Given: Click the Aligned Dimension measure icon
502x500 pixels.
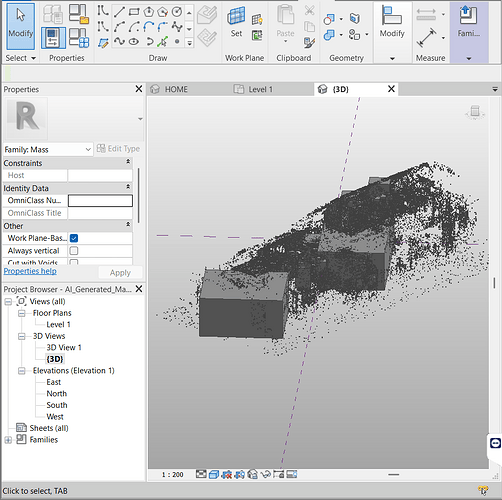Looking at the screenshot, I should coord(427,38).
